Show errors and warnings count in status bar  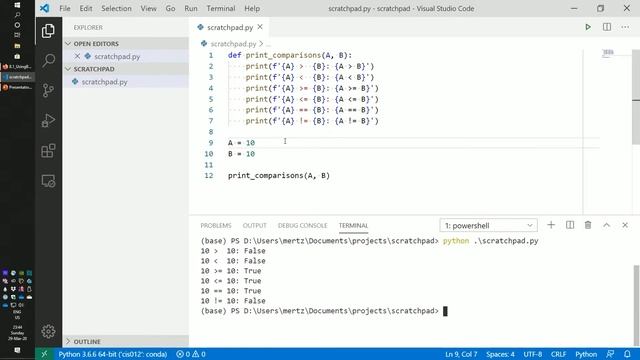coord(191,354)
